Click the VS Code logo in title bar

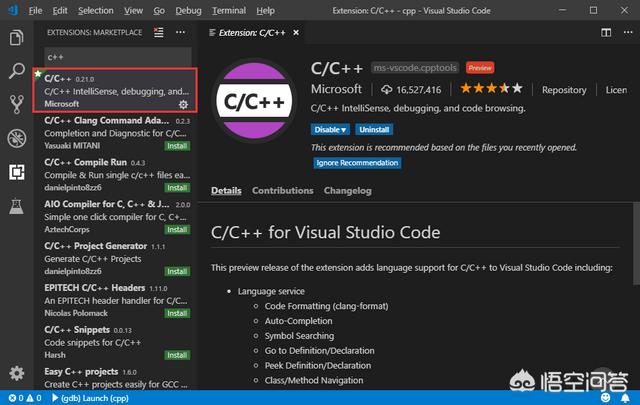(13, 10)
